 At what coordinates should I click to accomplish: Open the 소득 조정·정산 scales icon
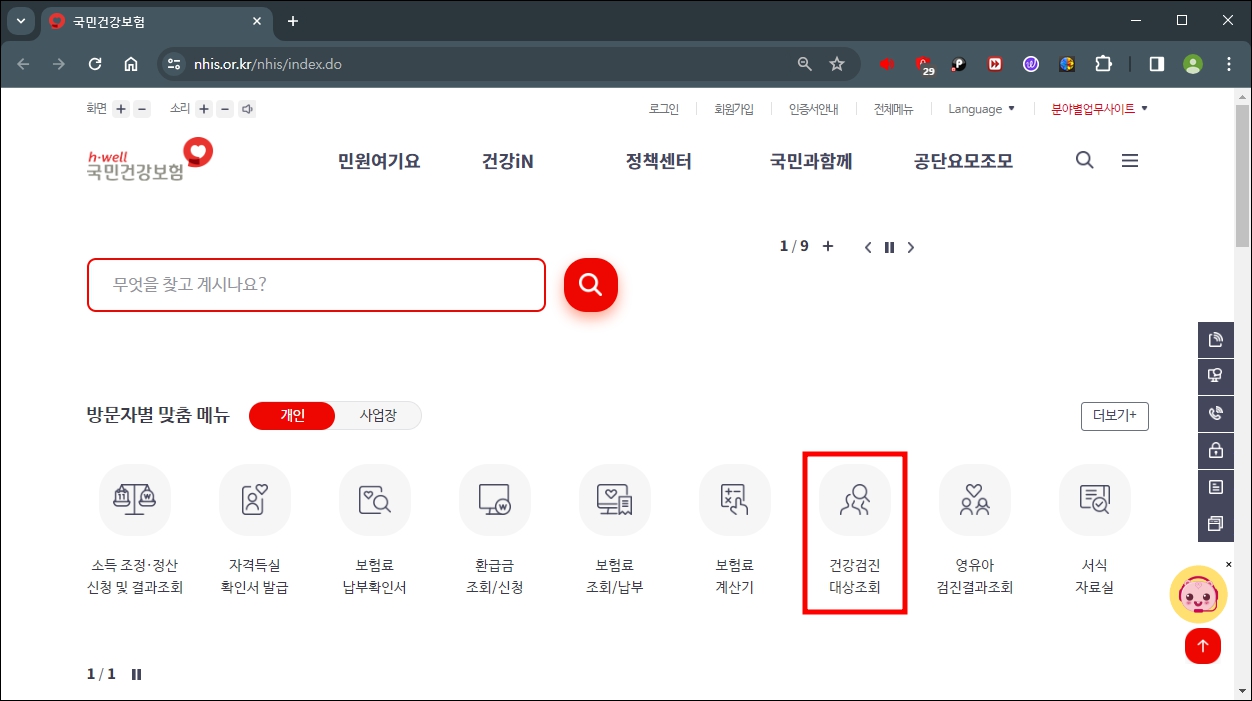click(x=135, y=500)
